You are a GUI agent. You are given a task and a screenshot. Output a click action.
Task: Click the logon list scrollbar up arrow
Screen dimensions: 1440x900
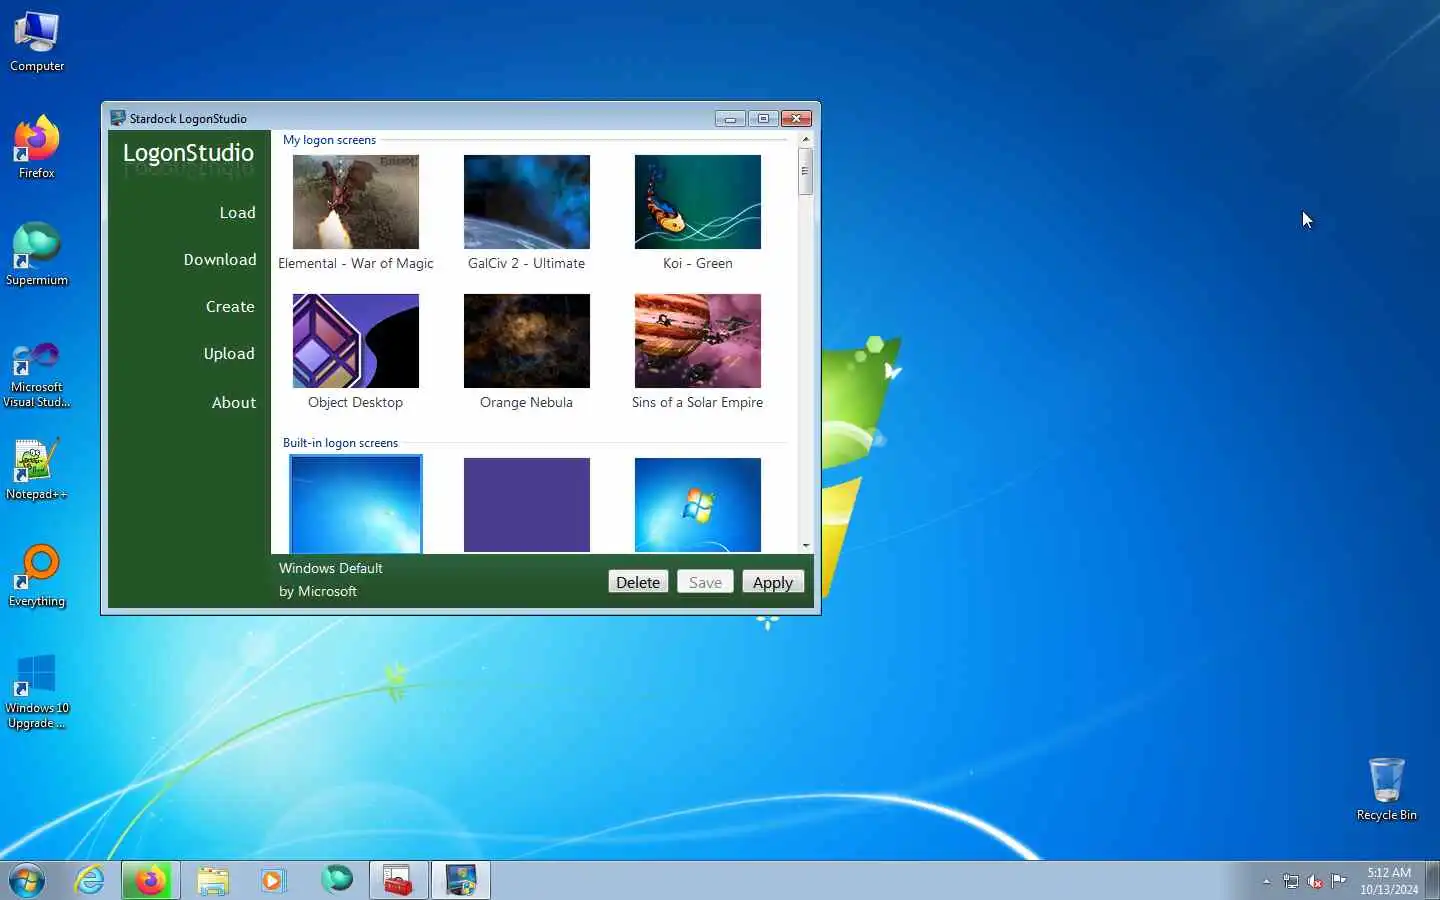[x=806, y=140]
